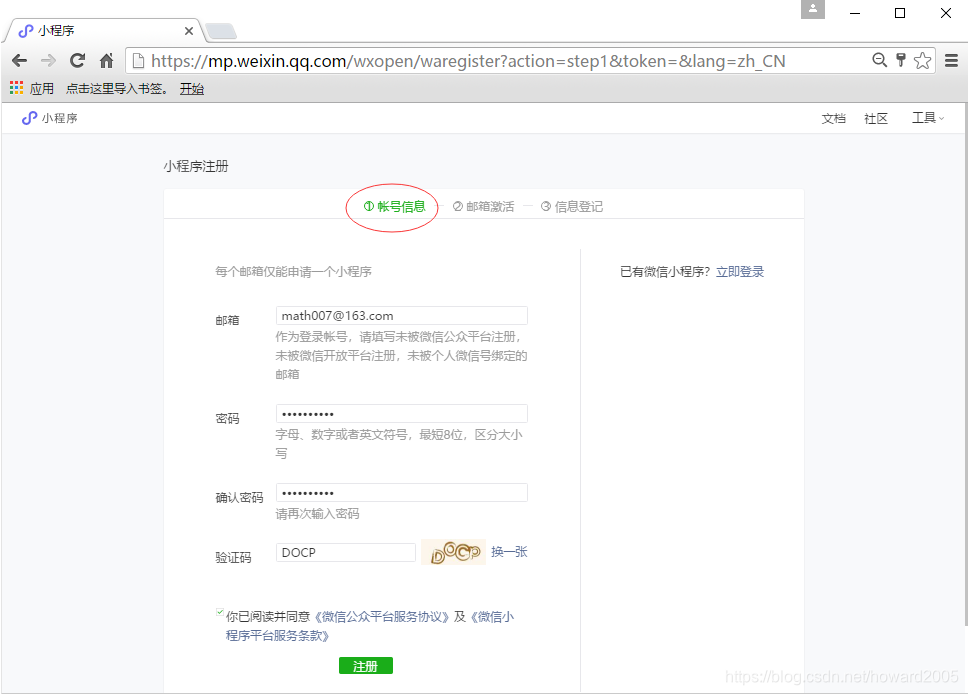Bookmark this page with the star icon

(921, 60)
